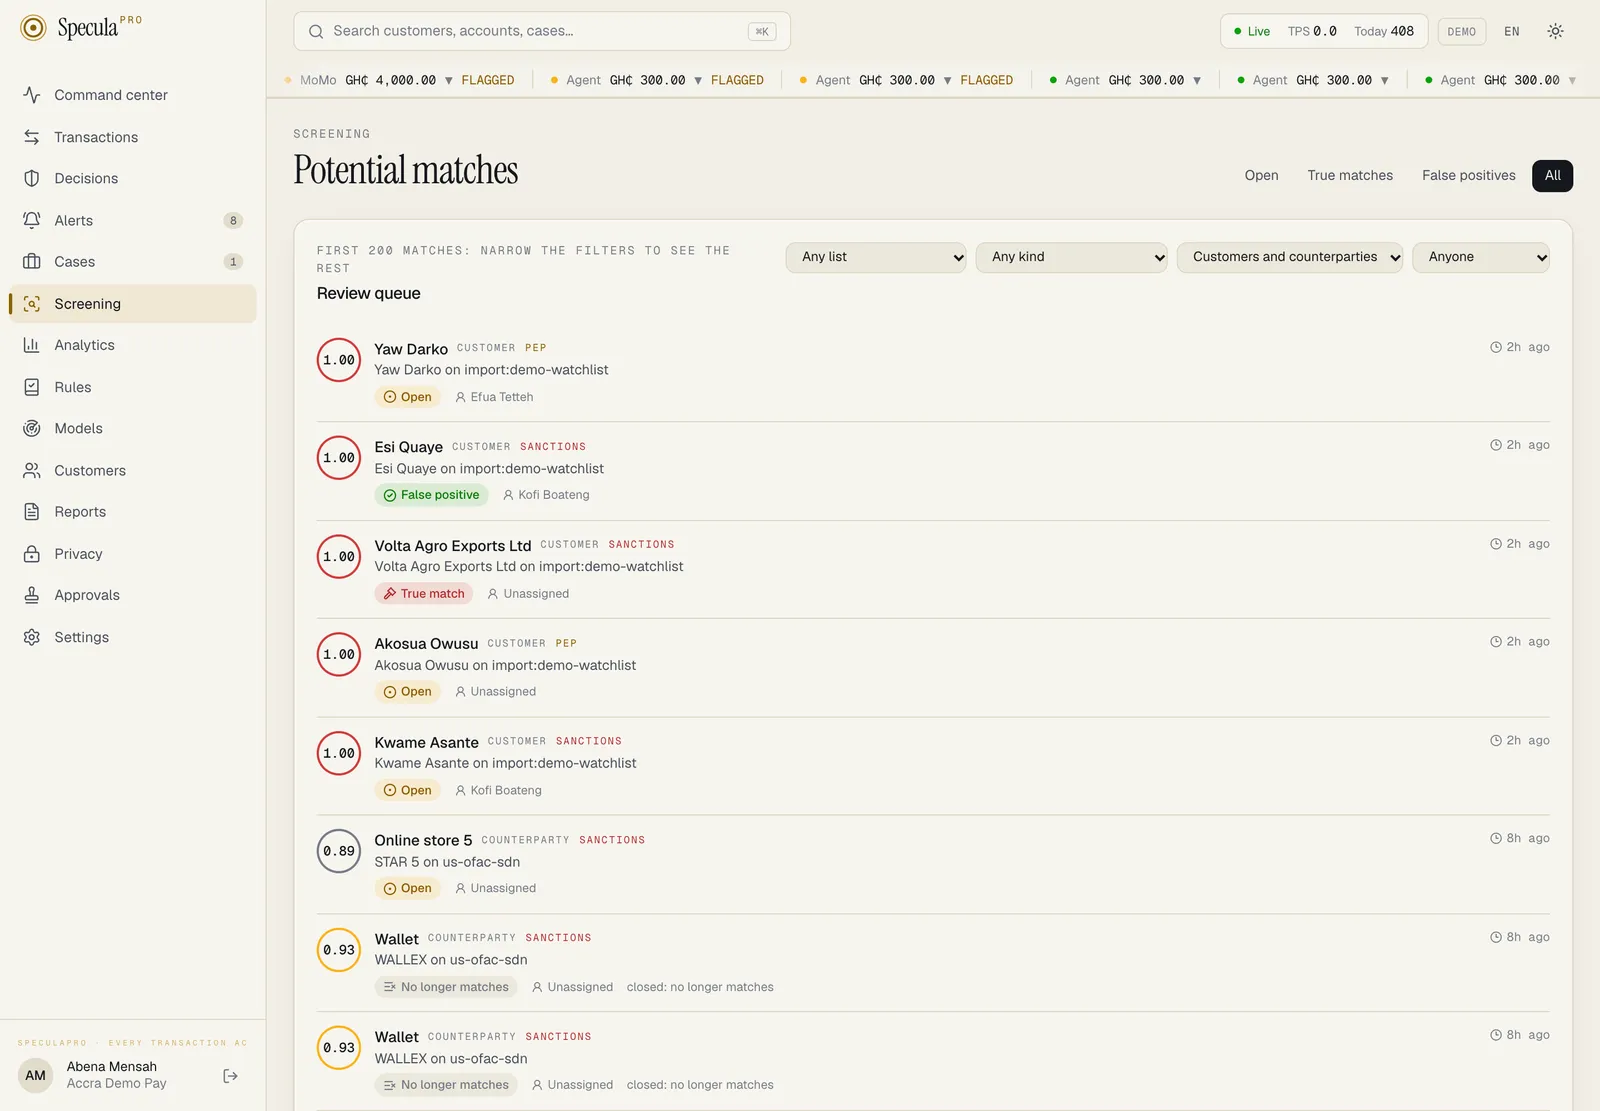Click the MoMo GH₵ 4,000.00 ticker item
The height and width of the screenshot is (1111, 1600).
[400, 80]
